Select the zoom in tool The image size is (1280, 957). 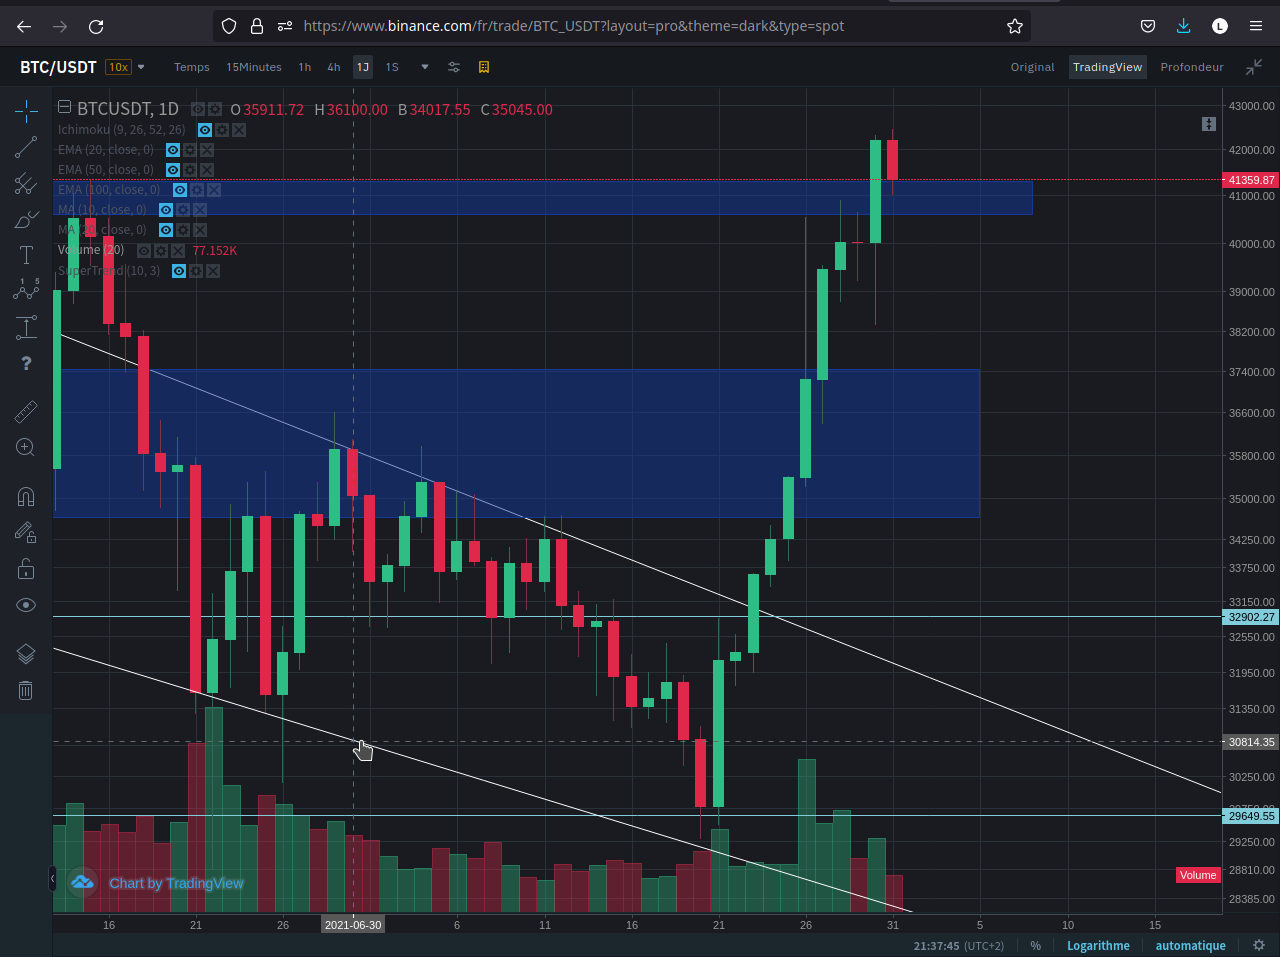pyautogui.click(x=26, y=447)
